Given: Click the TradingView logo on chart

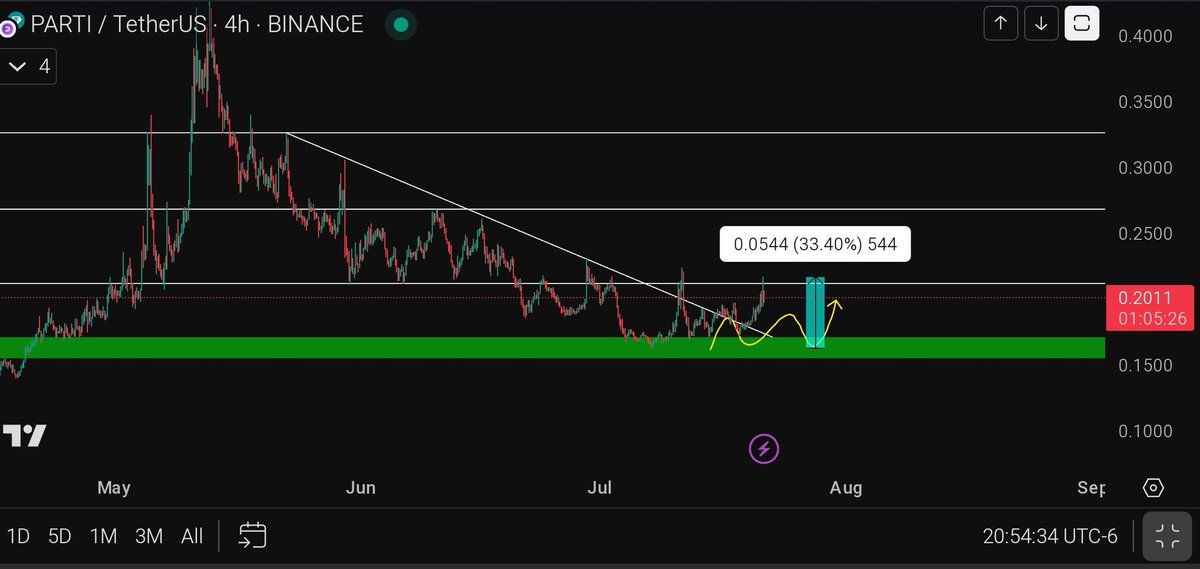Looking at the screenshot, I should (x=24, y=436).
